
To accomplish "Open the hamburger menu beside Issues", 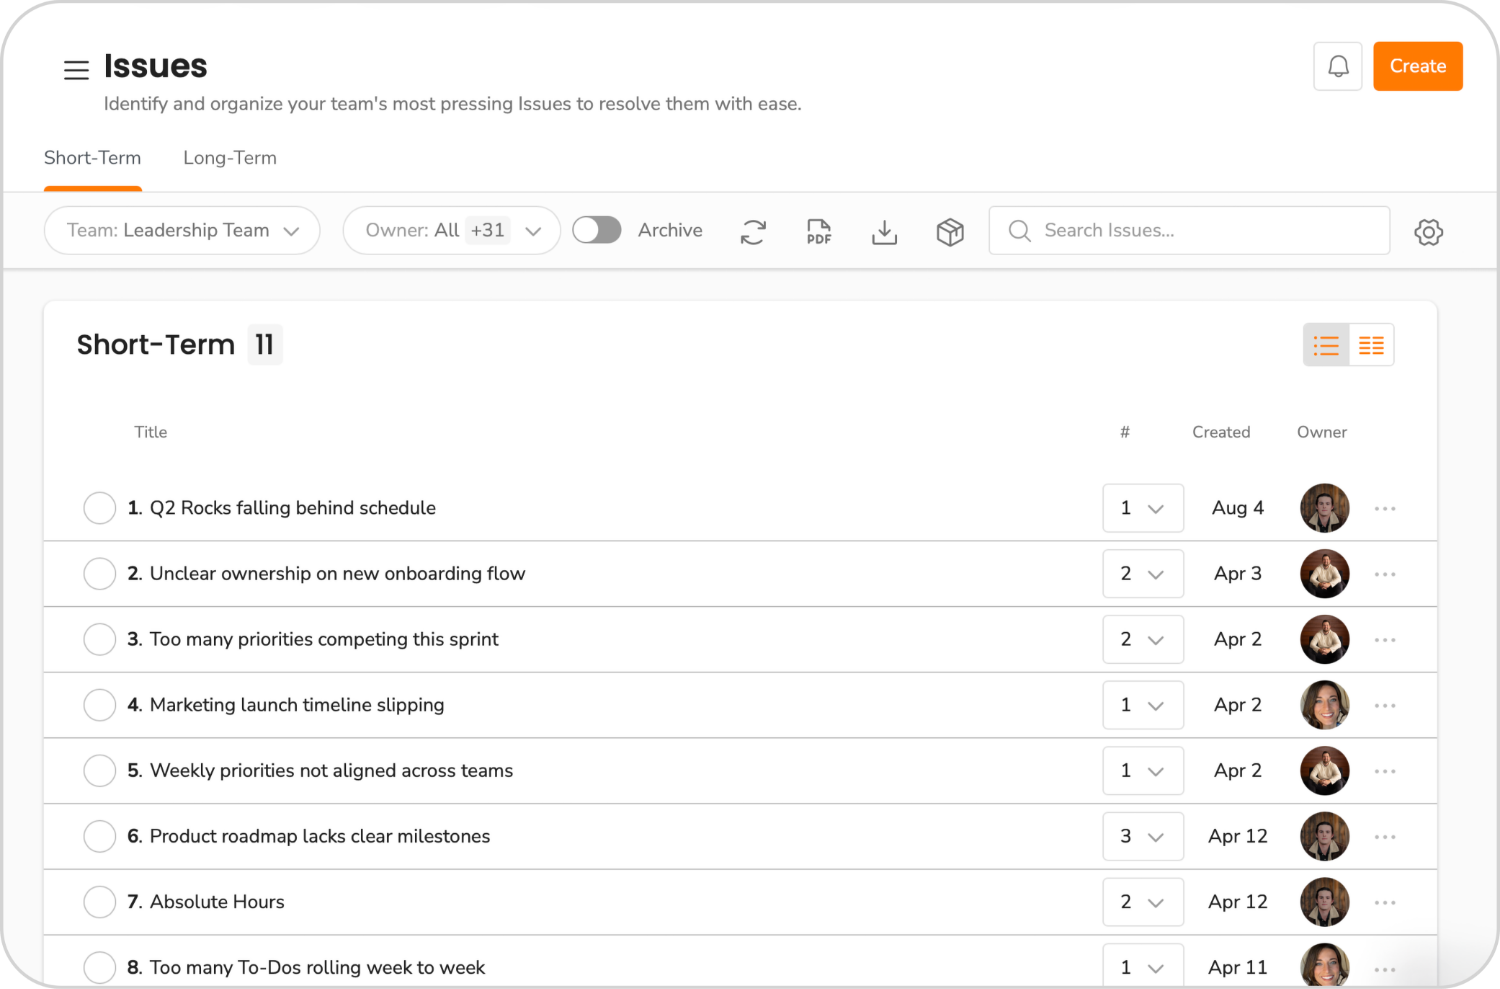I will tap(76, 70).
